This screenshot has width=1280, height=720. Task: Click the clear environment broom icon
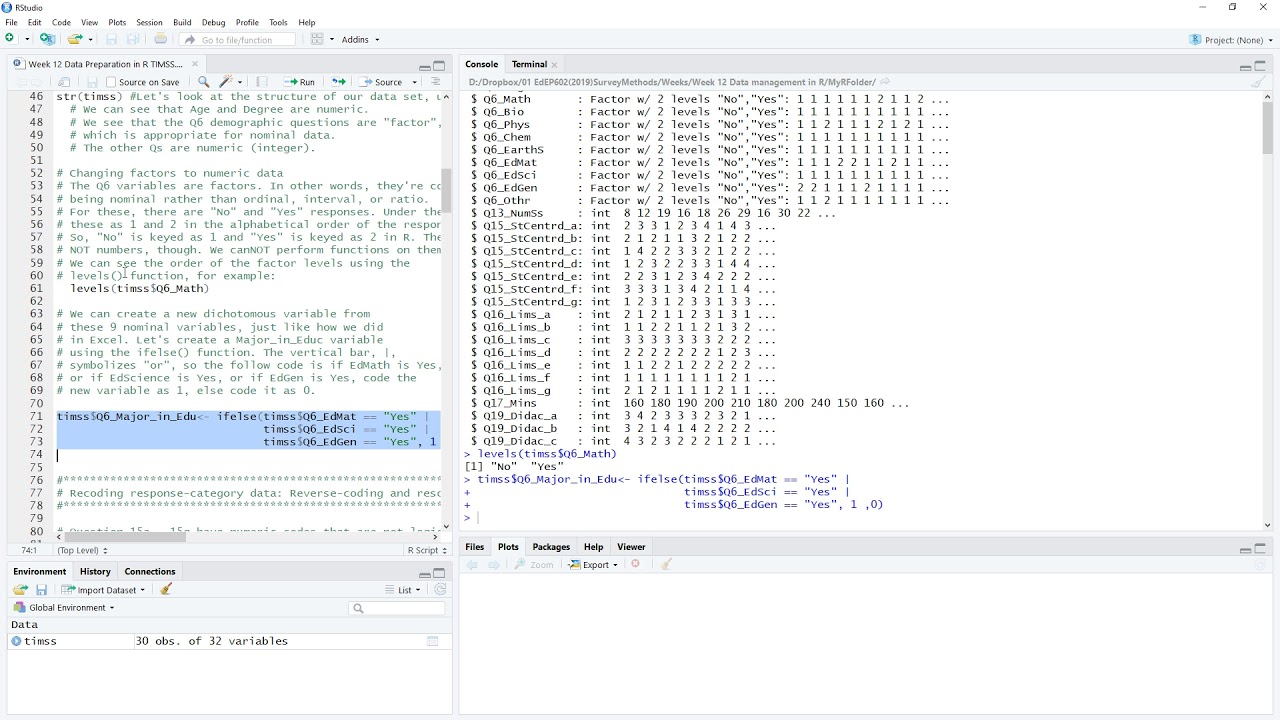pos(166,590)
